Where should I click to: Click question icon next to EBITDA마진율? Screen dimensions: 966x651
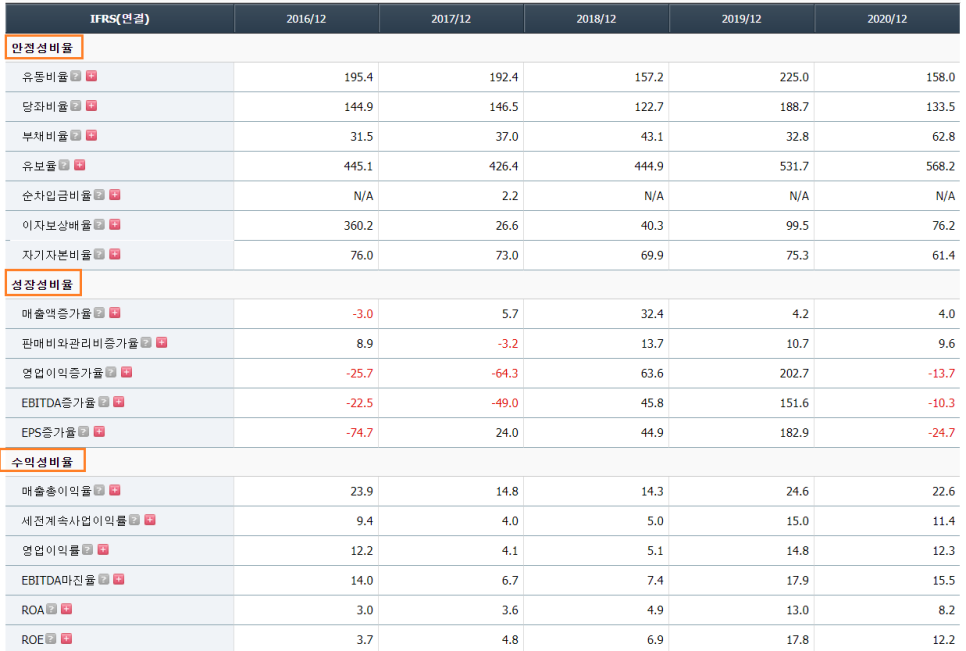point(104,580)
